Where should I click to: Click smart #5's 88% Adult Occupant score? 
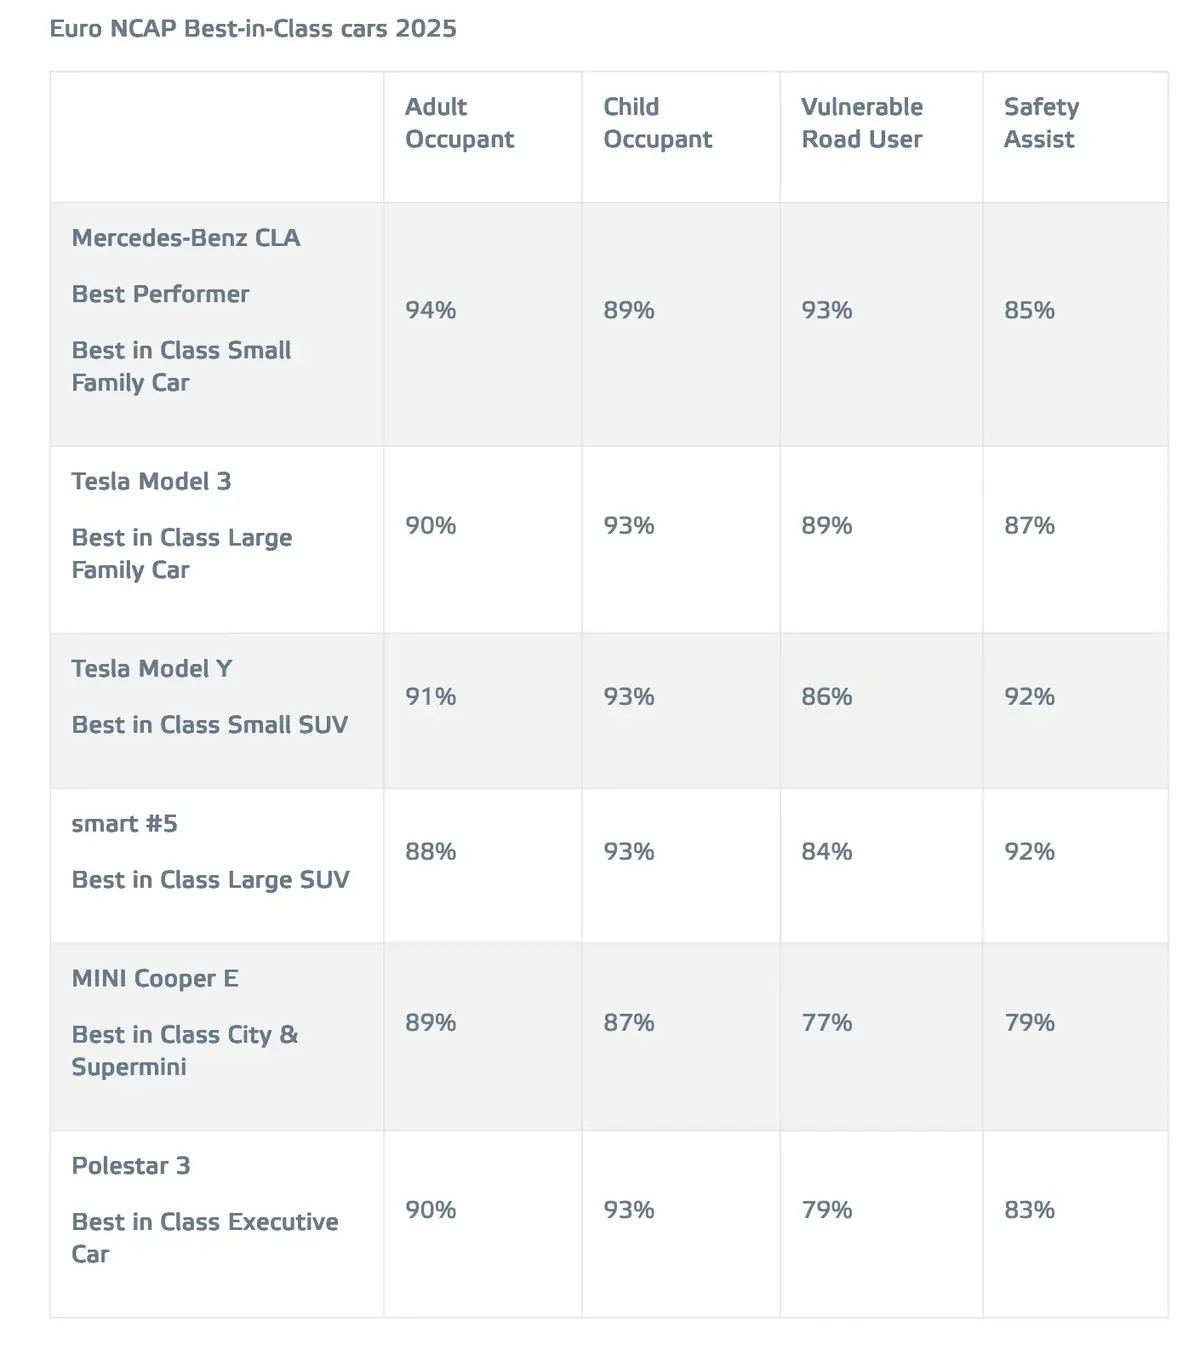click(x=430, y=851)
